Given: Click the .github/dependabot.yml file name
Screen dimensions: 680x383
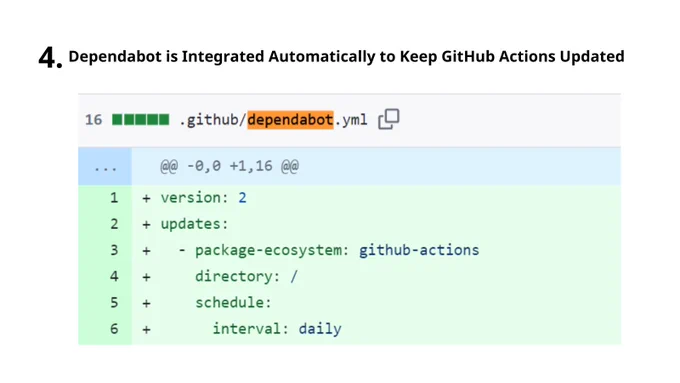Looking at the screenshot, I should 273,120.
